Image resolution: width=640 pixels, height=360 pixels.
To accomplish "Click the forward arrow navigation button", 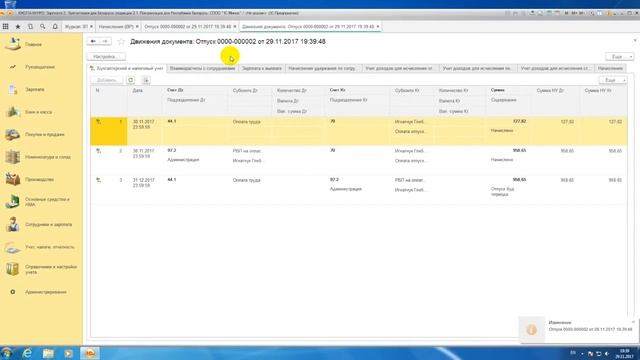I will tap(105, 41).
